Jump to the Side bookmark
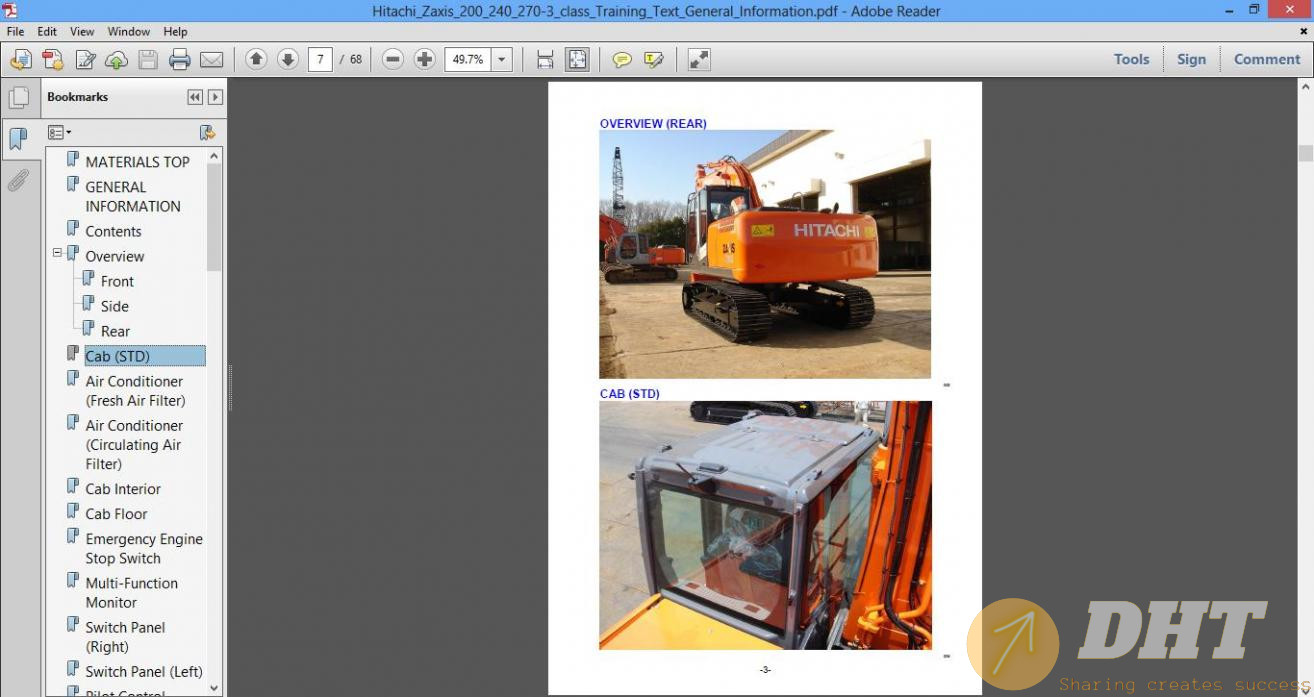This screenshot has height=697, width=1314. click(115, 306)
